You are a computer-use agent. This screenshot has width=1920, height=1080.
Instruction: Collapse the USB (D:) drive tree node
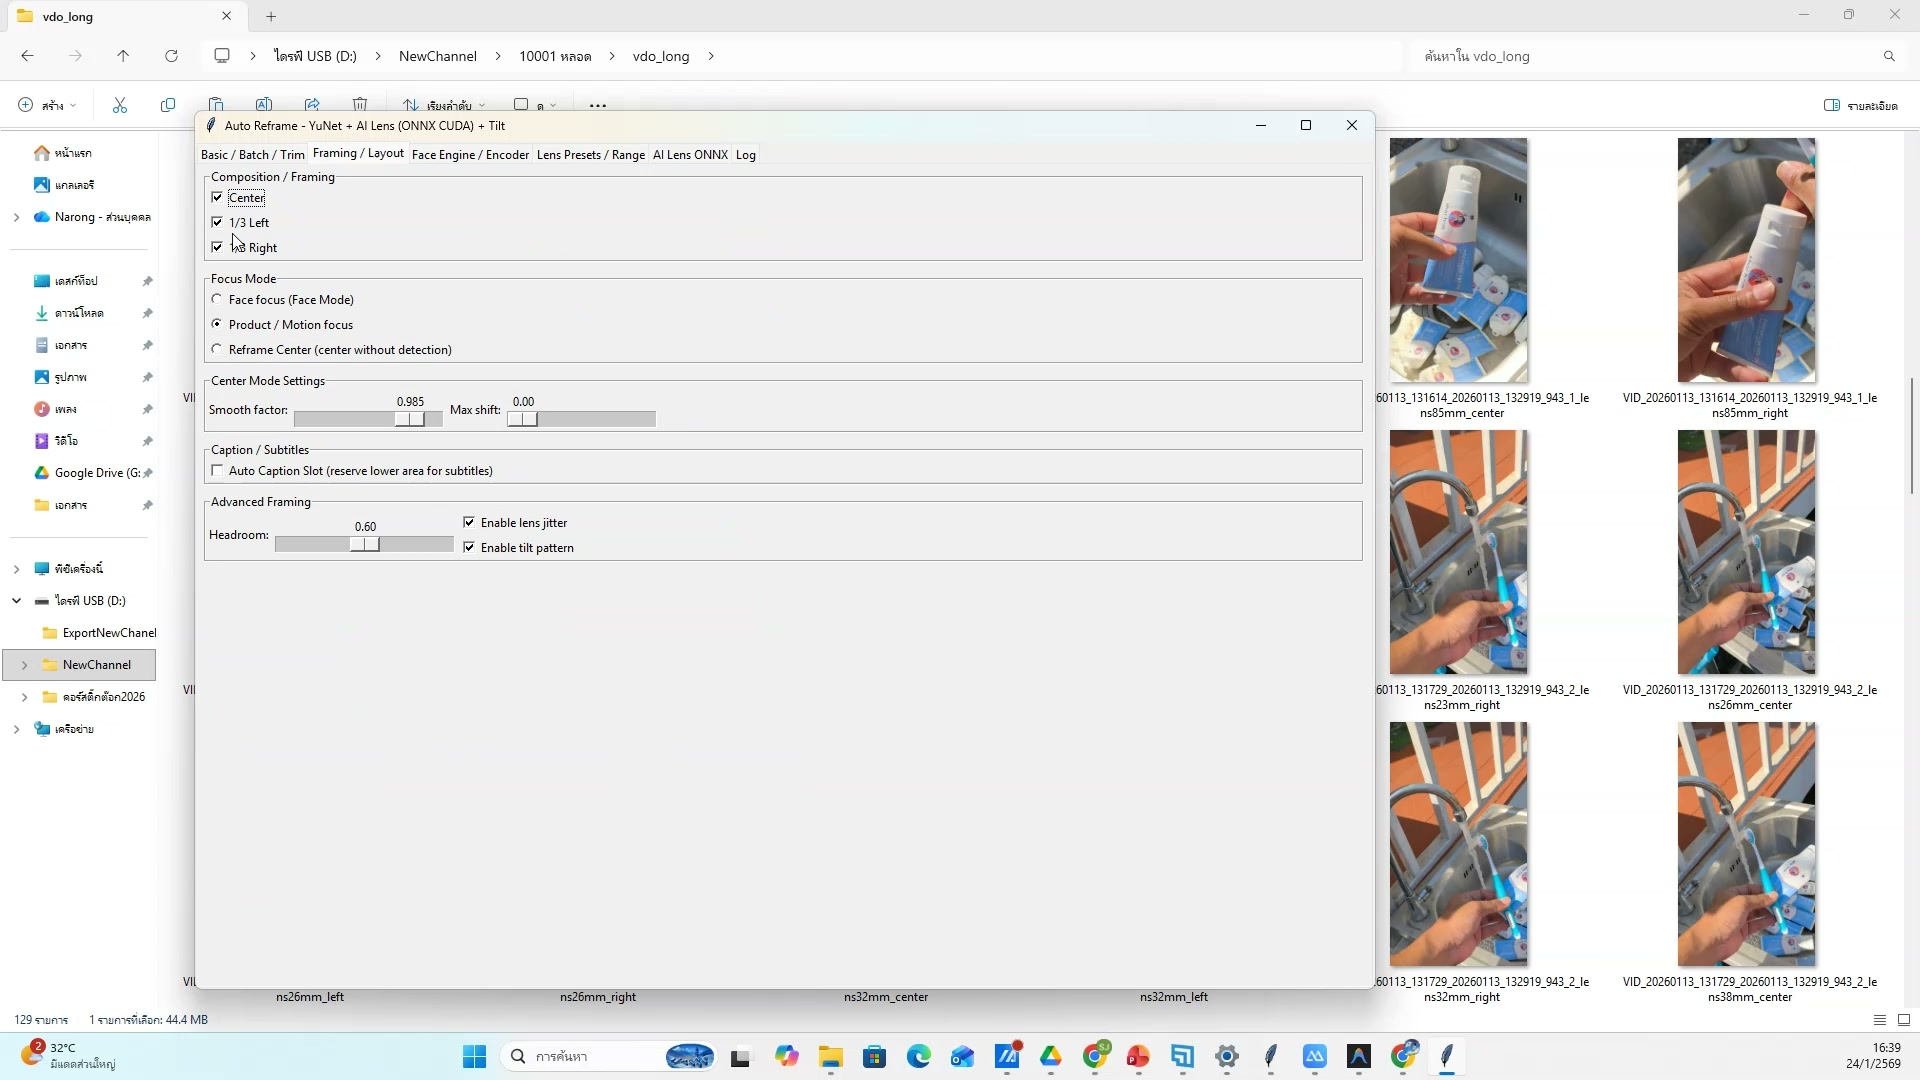pos(16,601)
